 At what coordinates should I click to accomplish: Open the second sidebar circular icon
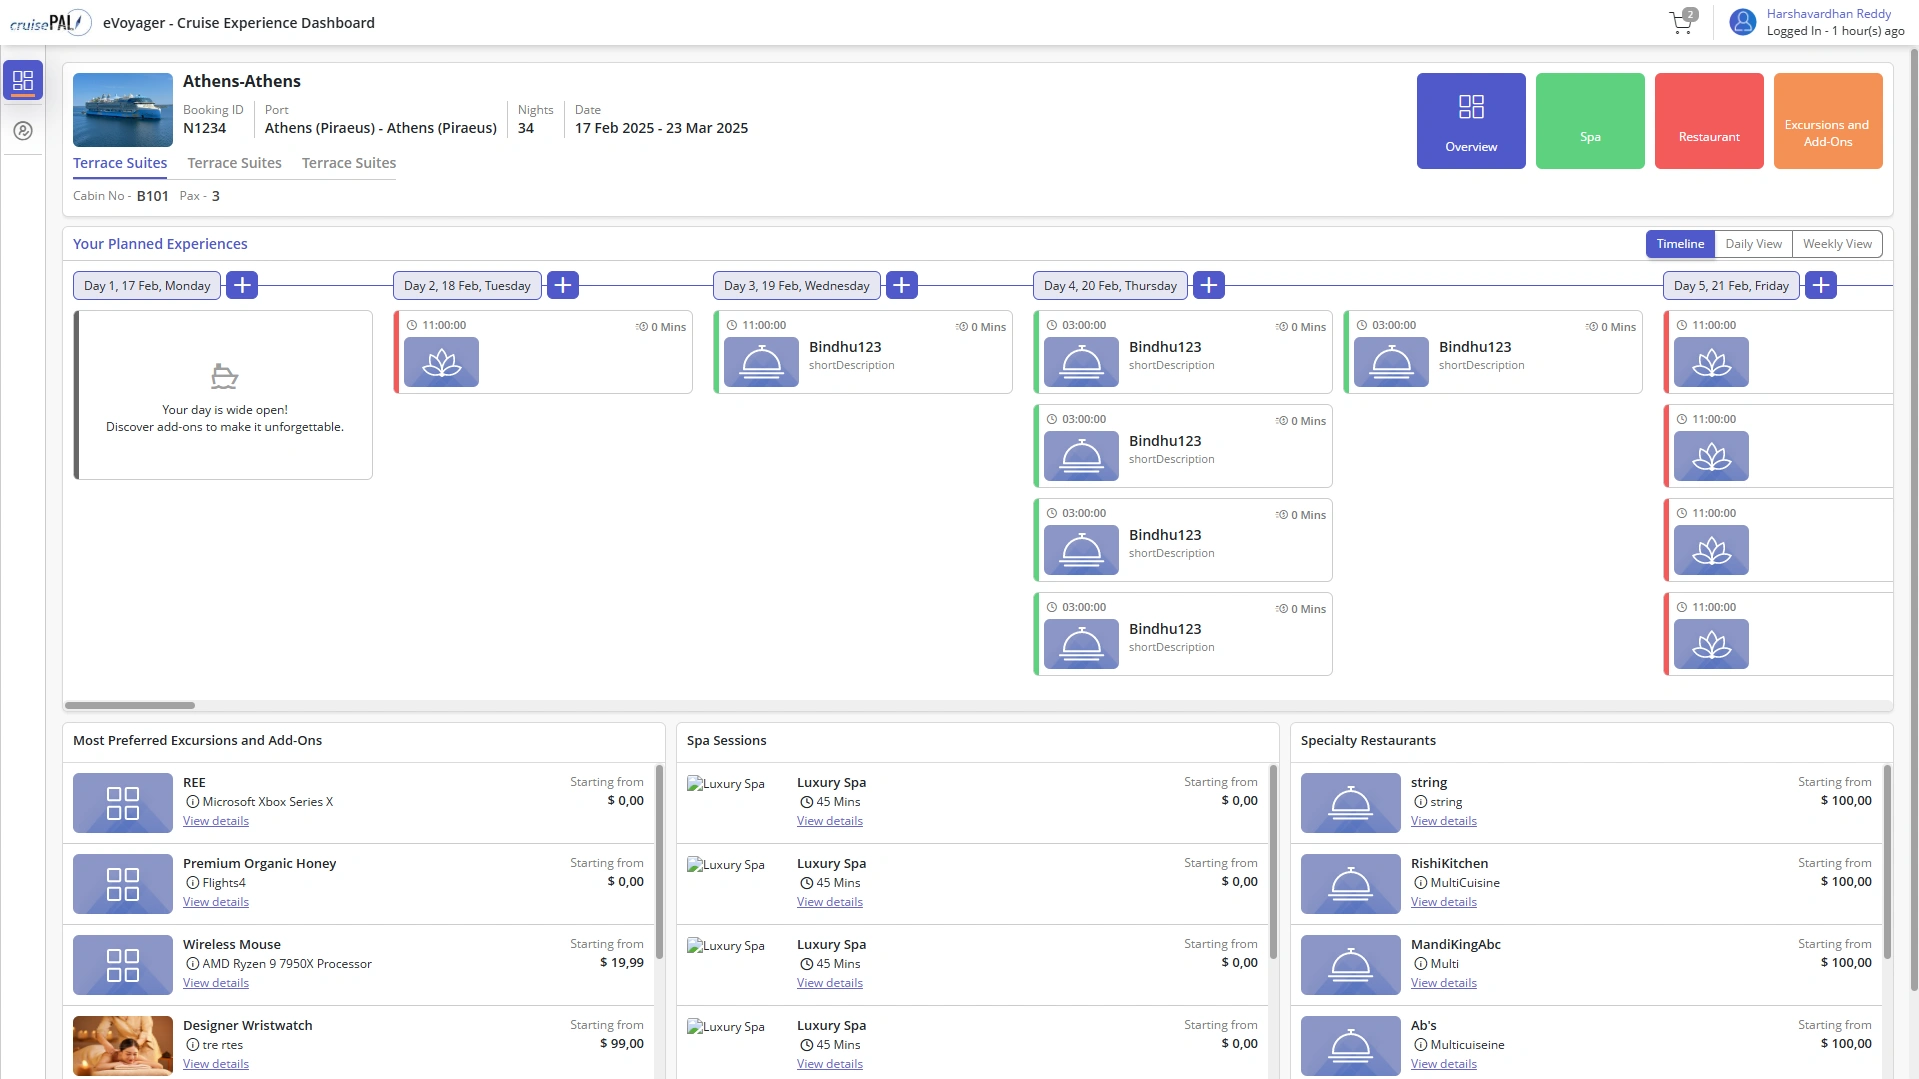23,131
